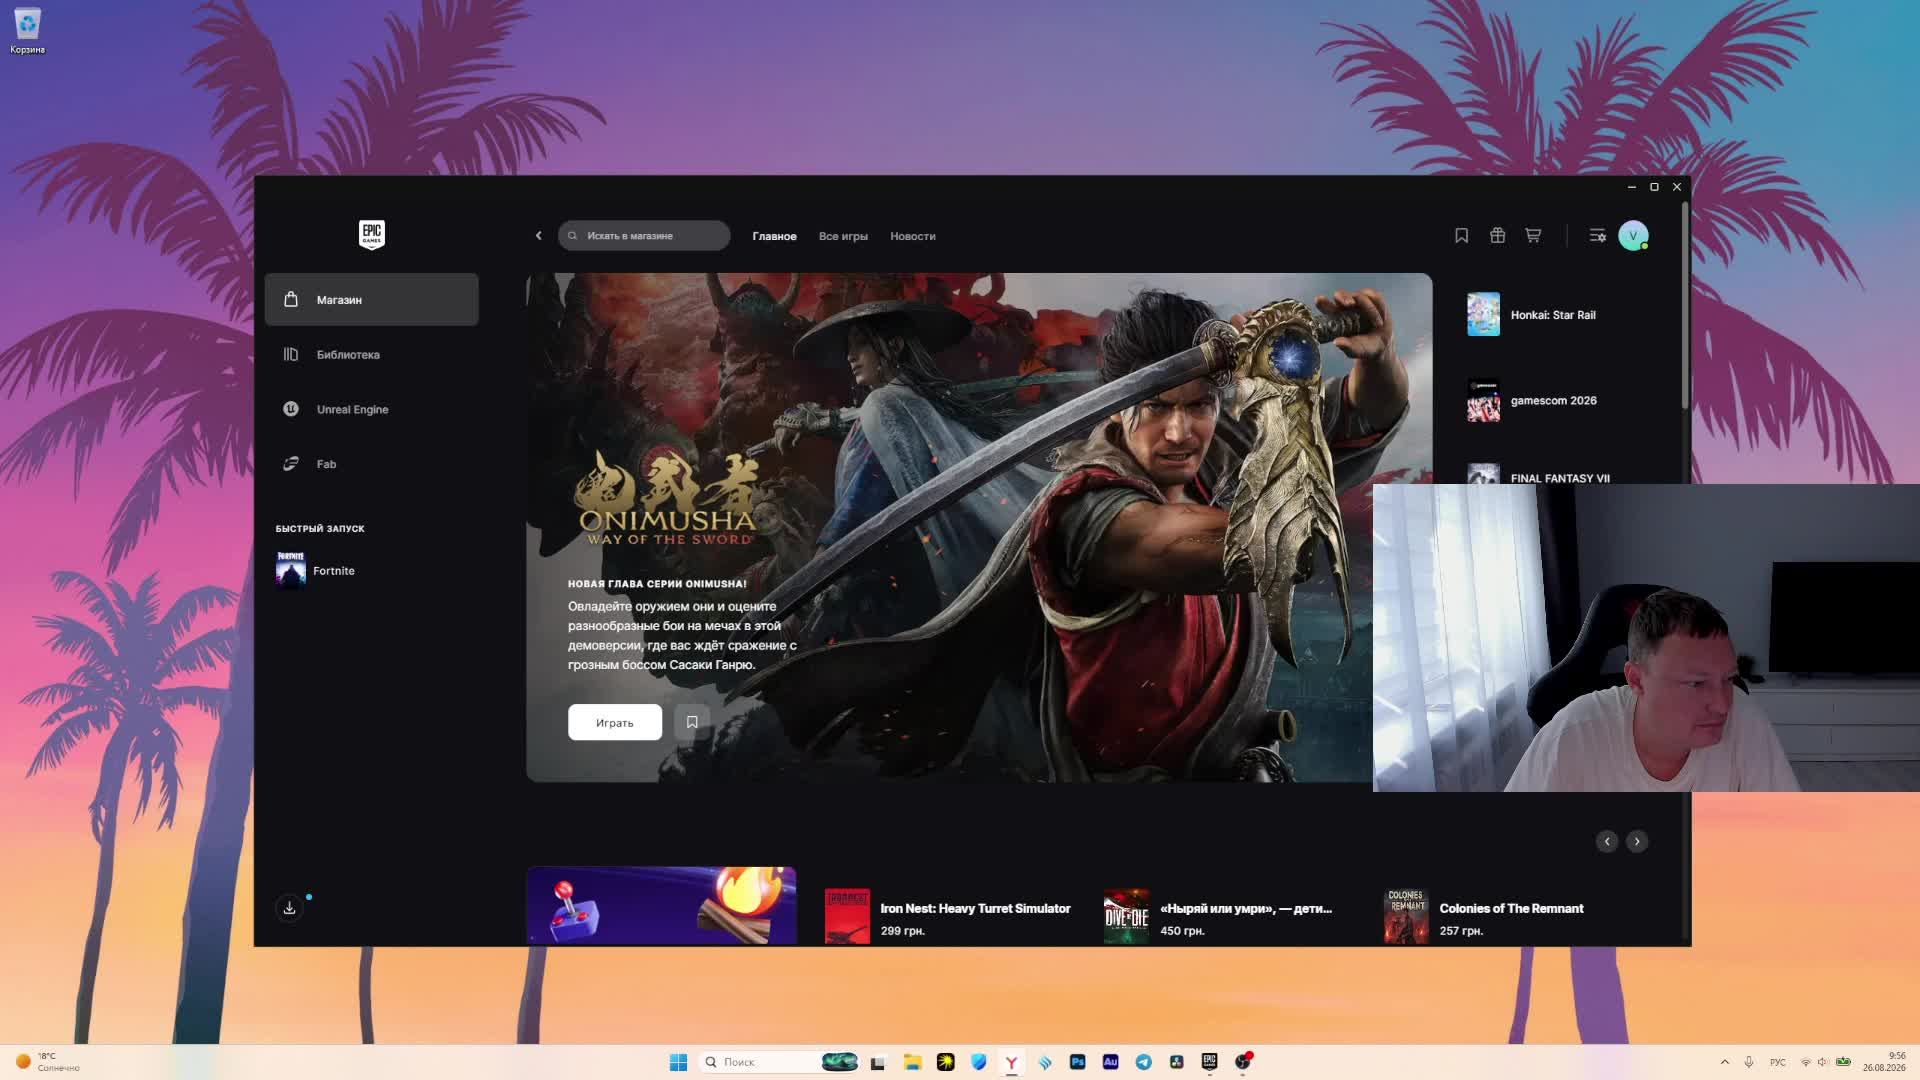Open File Explorer from the taskbar

912,1062
